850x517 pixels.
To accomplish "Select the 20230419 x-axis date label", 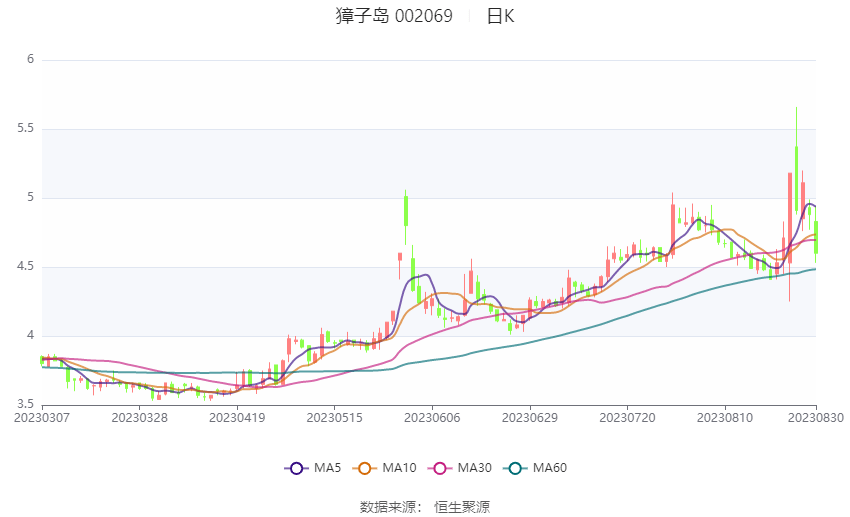I will (237, 418).
